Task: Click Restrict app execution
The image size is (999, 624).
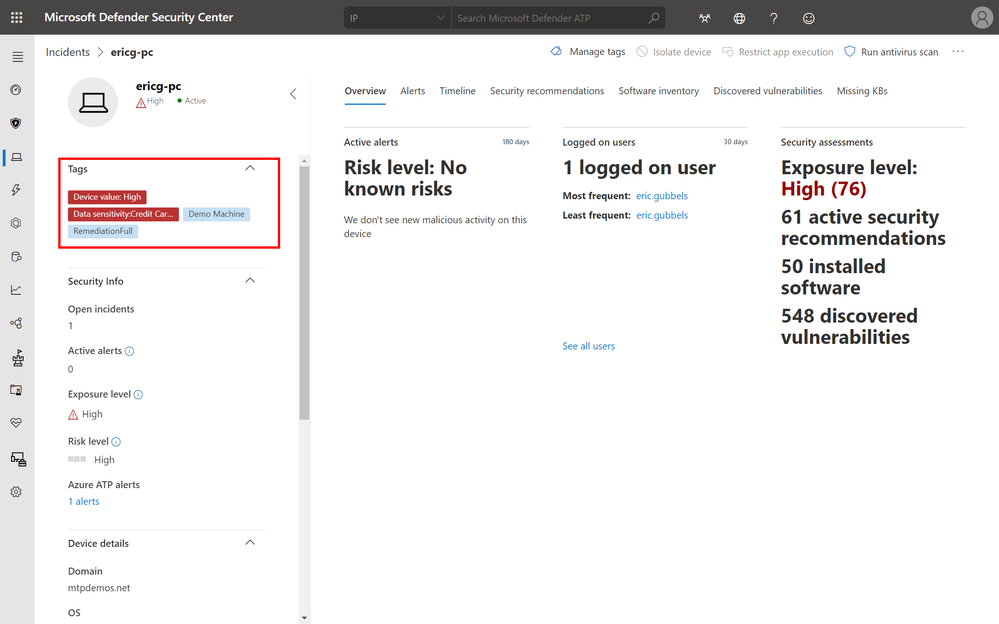Action: point(777,52)
